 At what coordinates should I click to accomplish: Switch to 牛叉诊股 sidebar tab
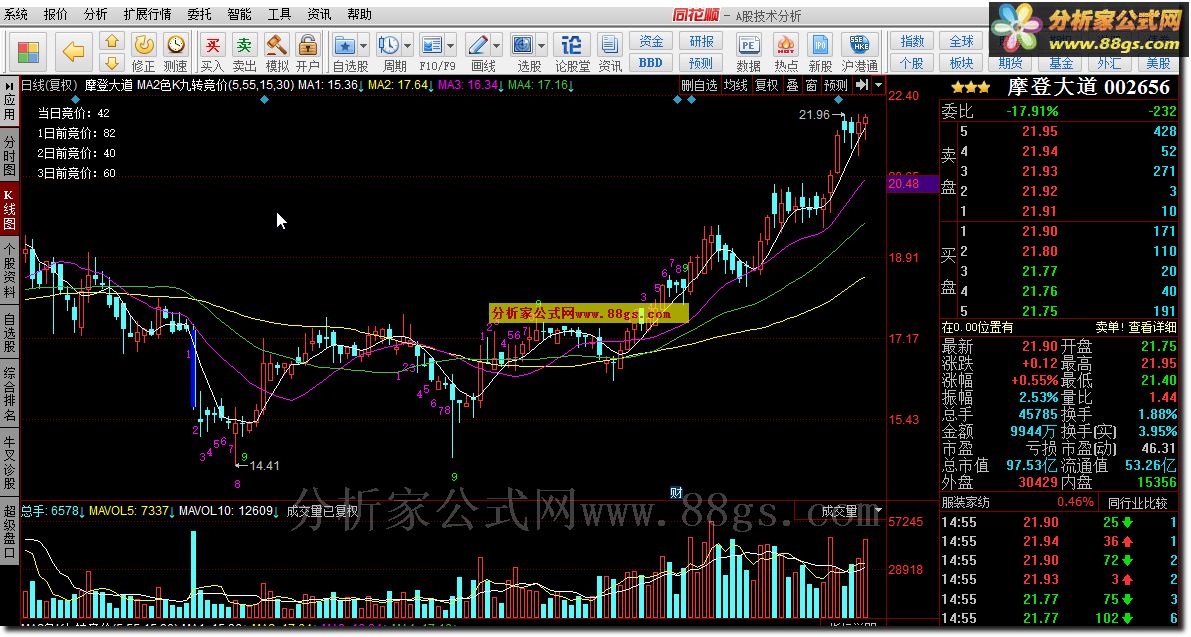[x=9, y=462]
